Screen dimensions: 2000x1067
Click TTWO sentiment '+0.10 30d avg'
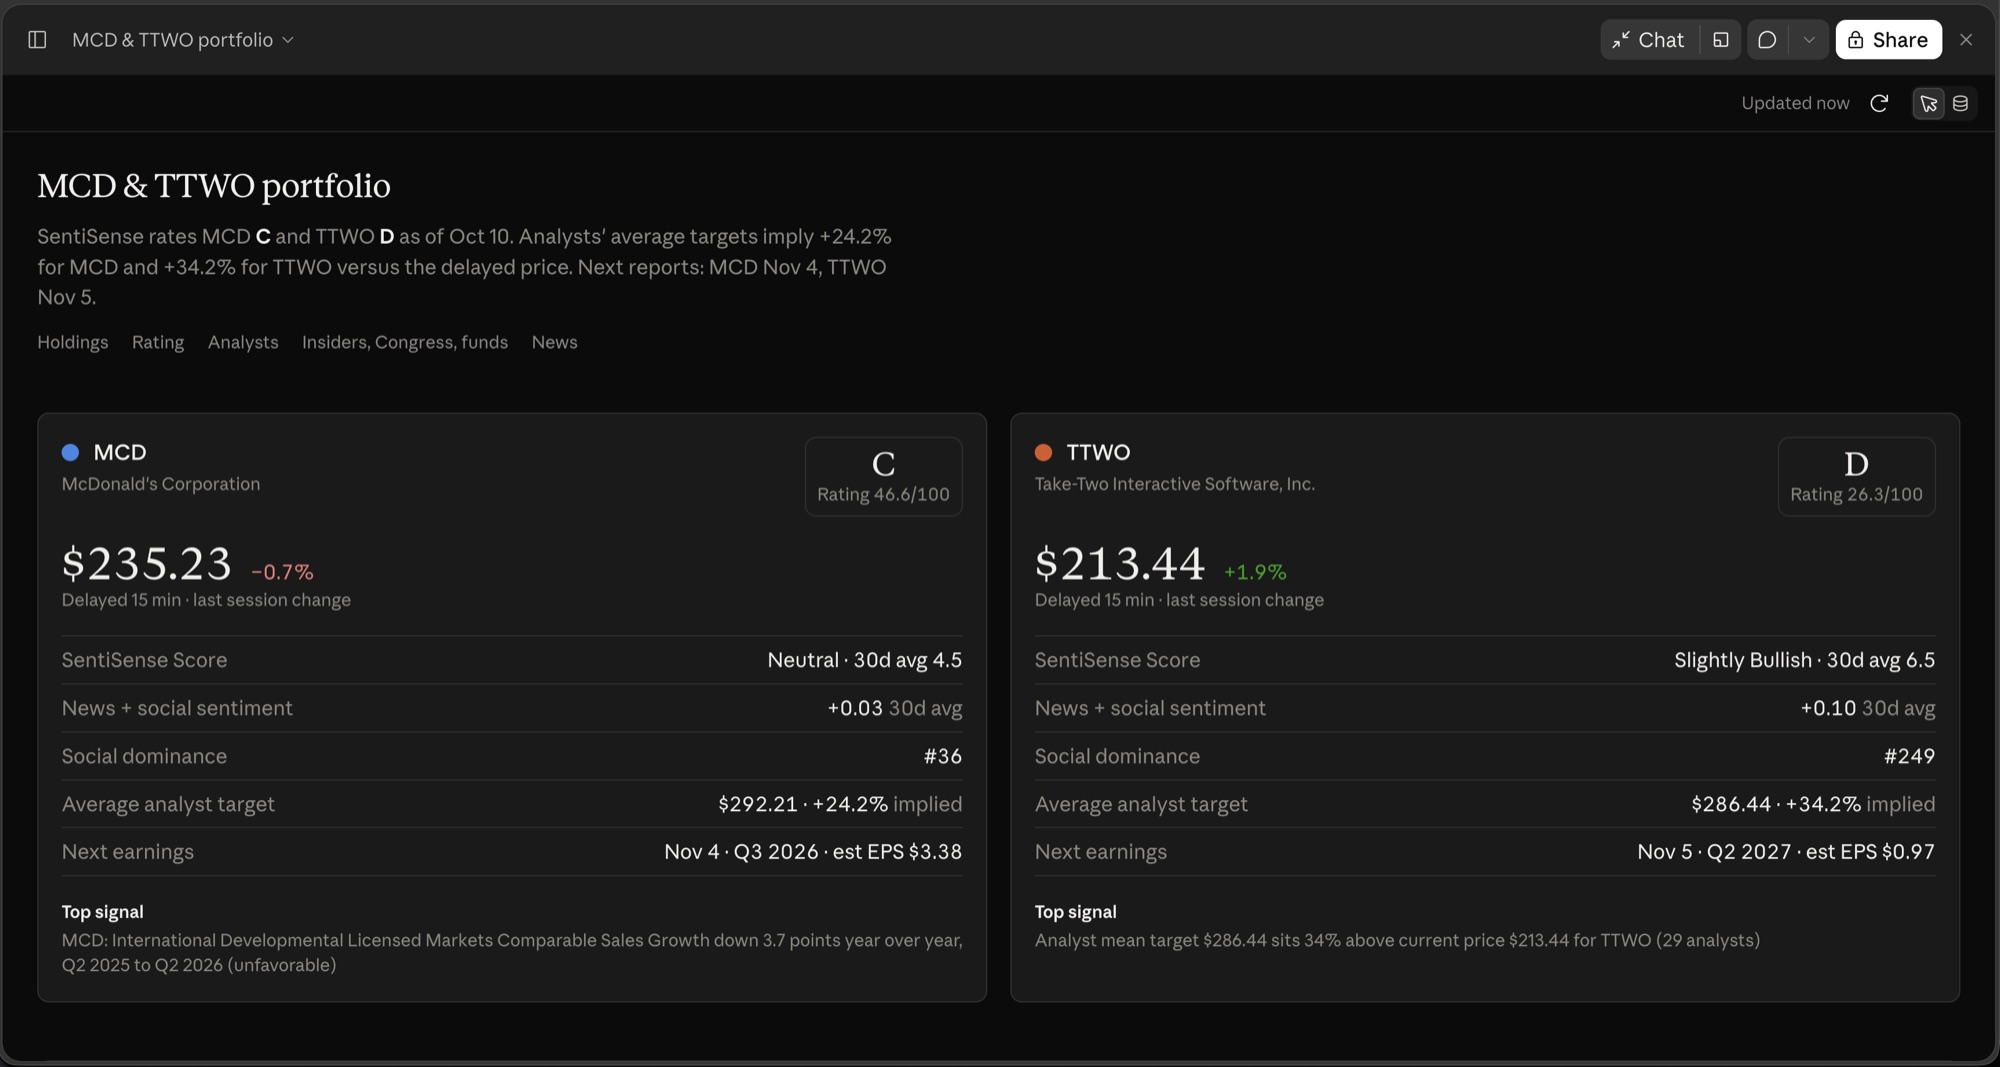coord(1868,708)
